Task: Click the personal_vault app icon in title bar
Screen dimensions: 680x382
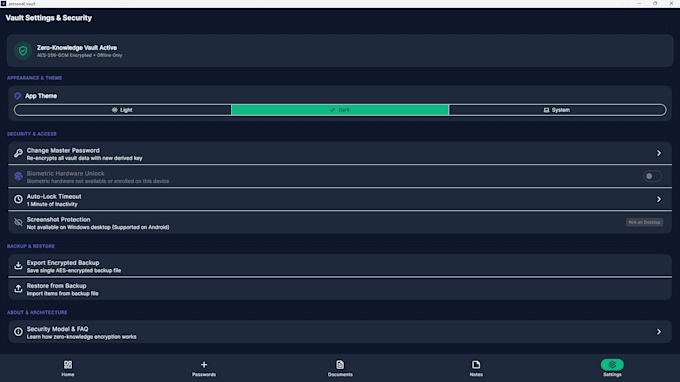Action: 3,3
